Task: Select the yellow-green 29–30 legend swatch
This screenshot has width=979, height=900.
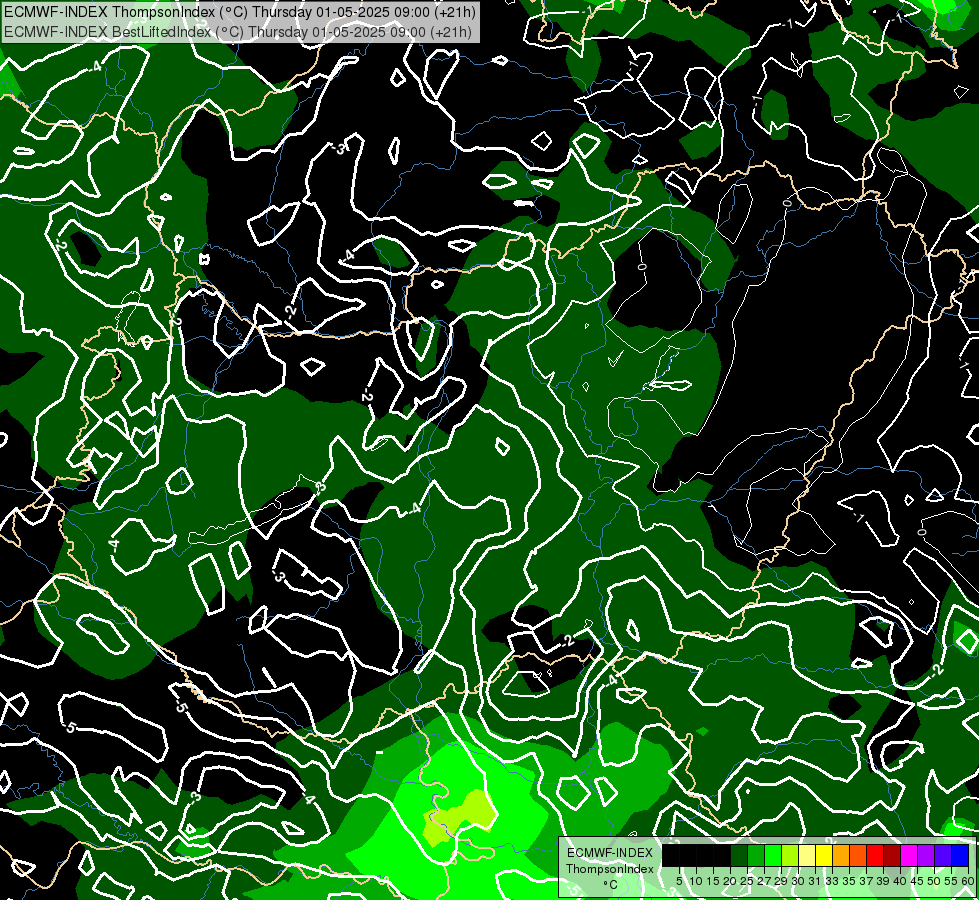Action: [x=790, y=855]
